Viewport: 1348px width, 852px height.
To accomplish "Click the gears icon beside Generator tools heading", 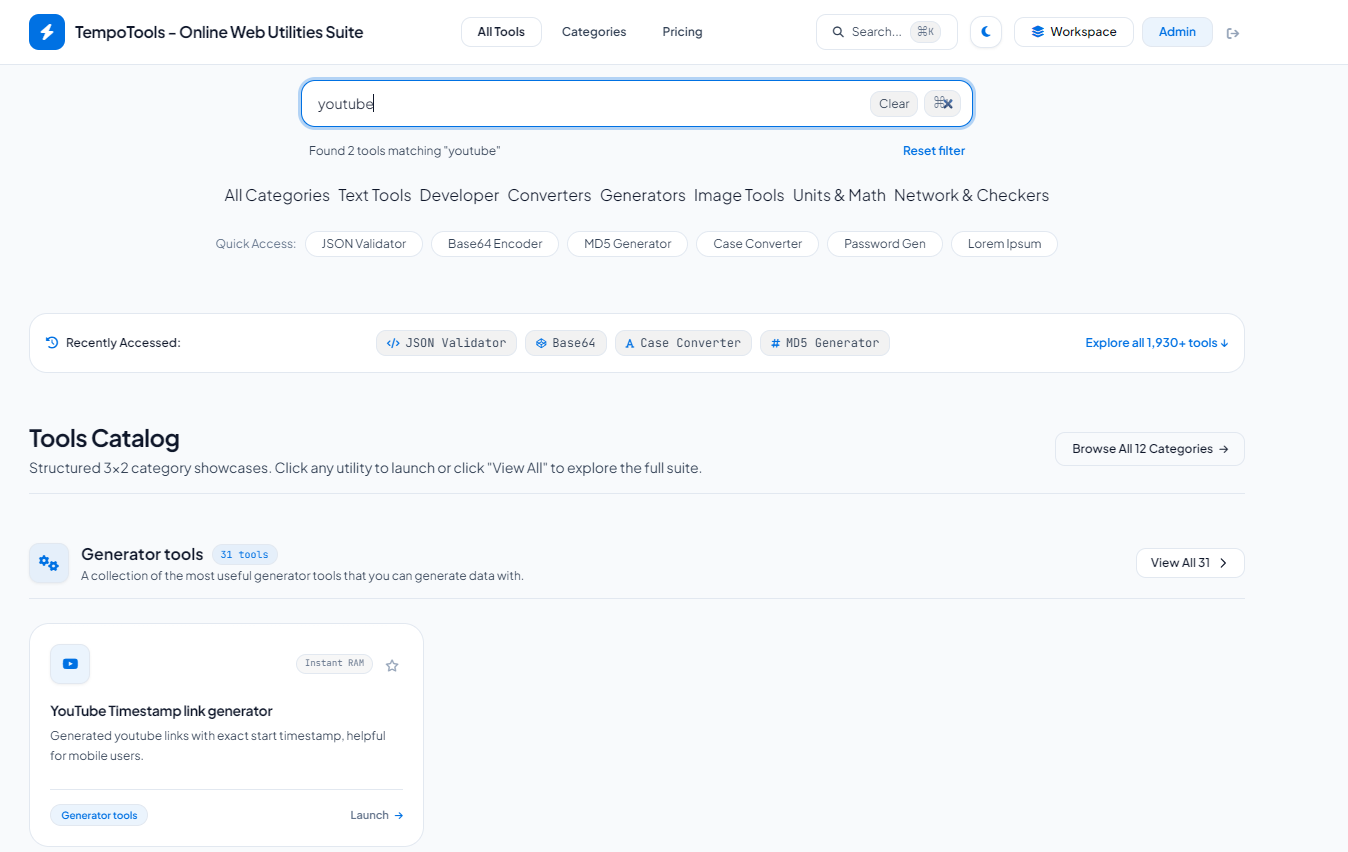I will 49,563.
